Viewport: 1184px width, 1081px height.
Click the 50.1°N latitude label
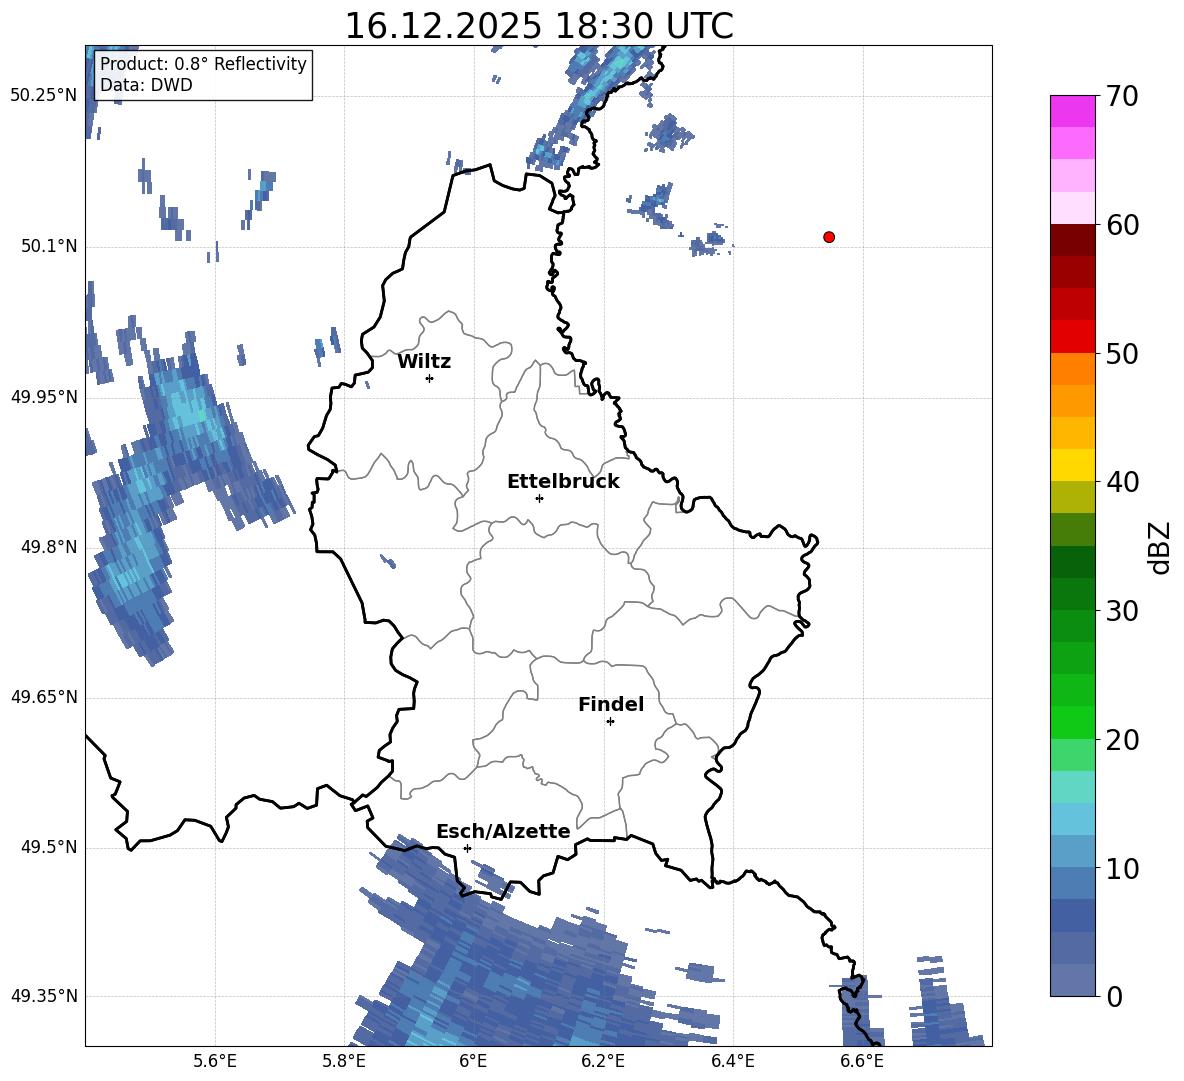(x=49, y=247)
